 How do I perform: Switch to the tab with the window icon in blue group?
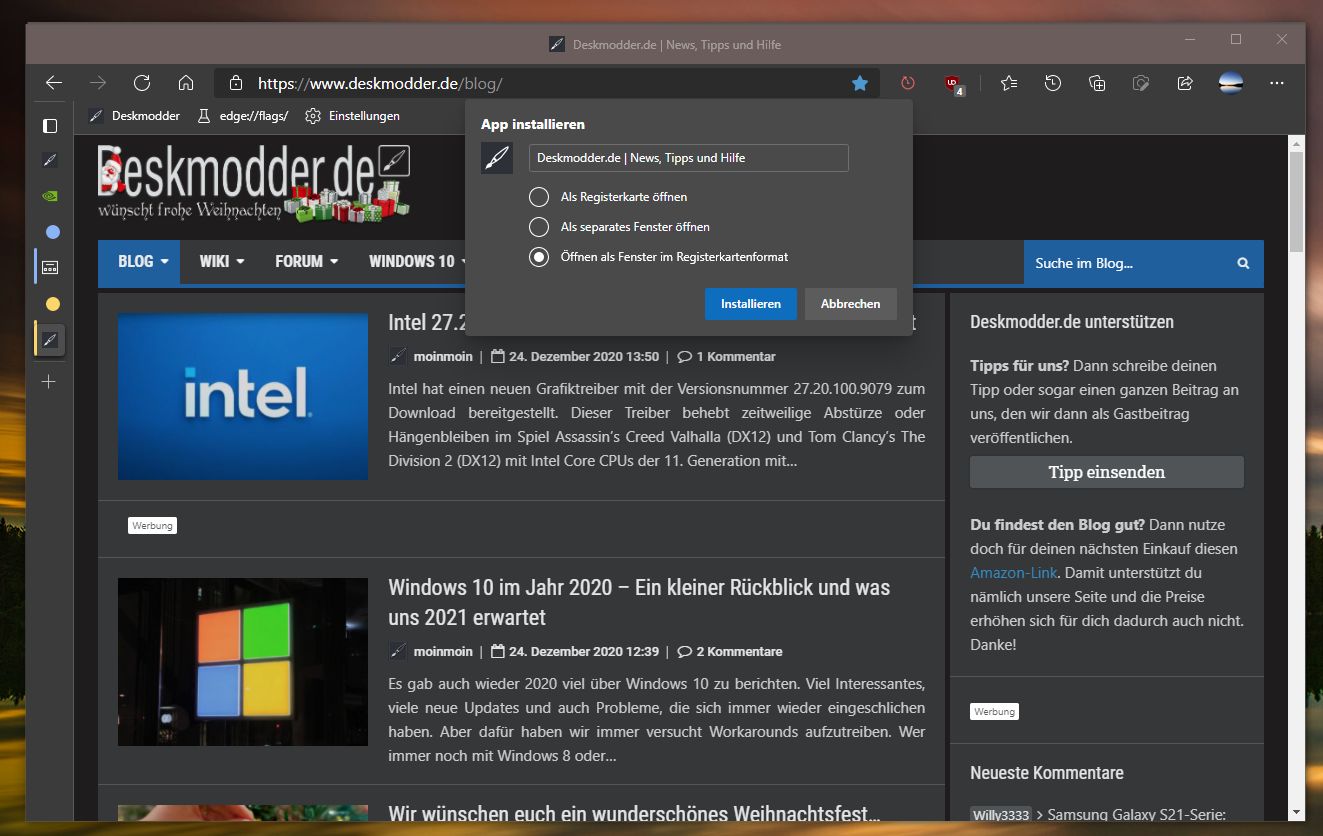(x=50, y=268)
